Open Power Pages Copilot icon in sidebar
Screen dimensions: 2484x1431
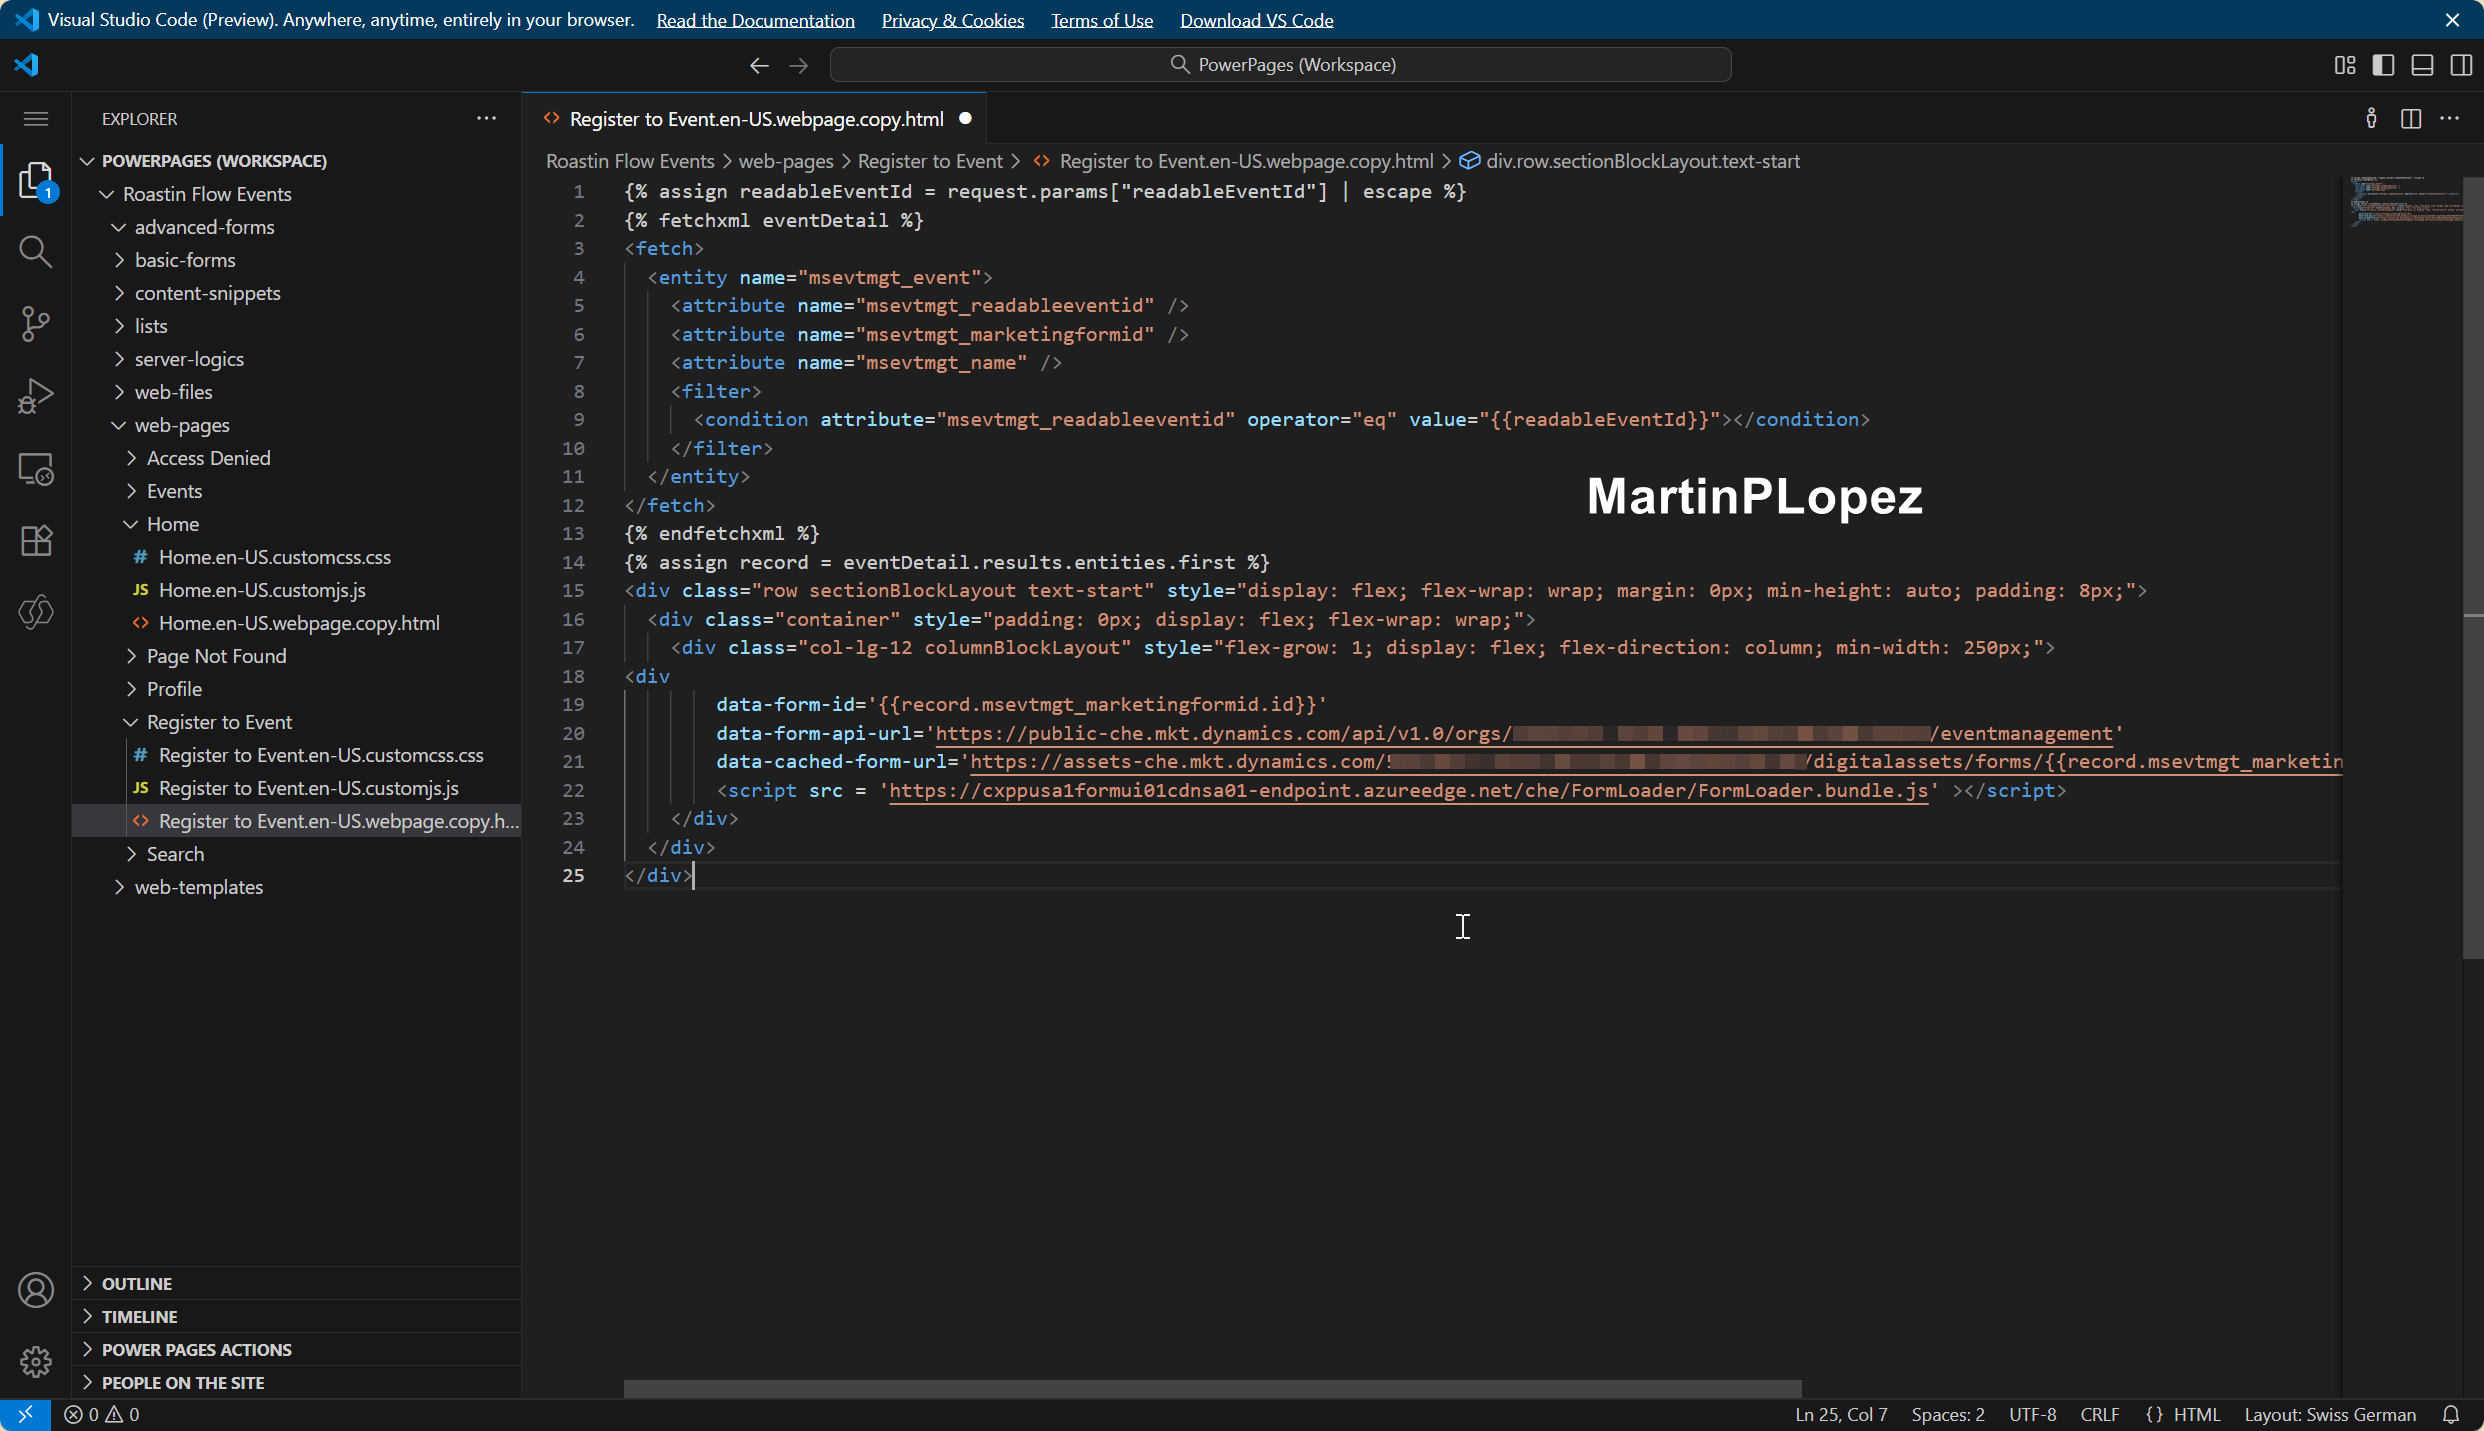[x=35, y=612]
